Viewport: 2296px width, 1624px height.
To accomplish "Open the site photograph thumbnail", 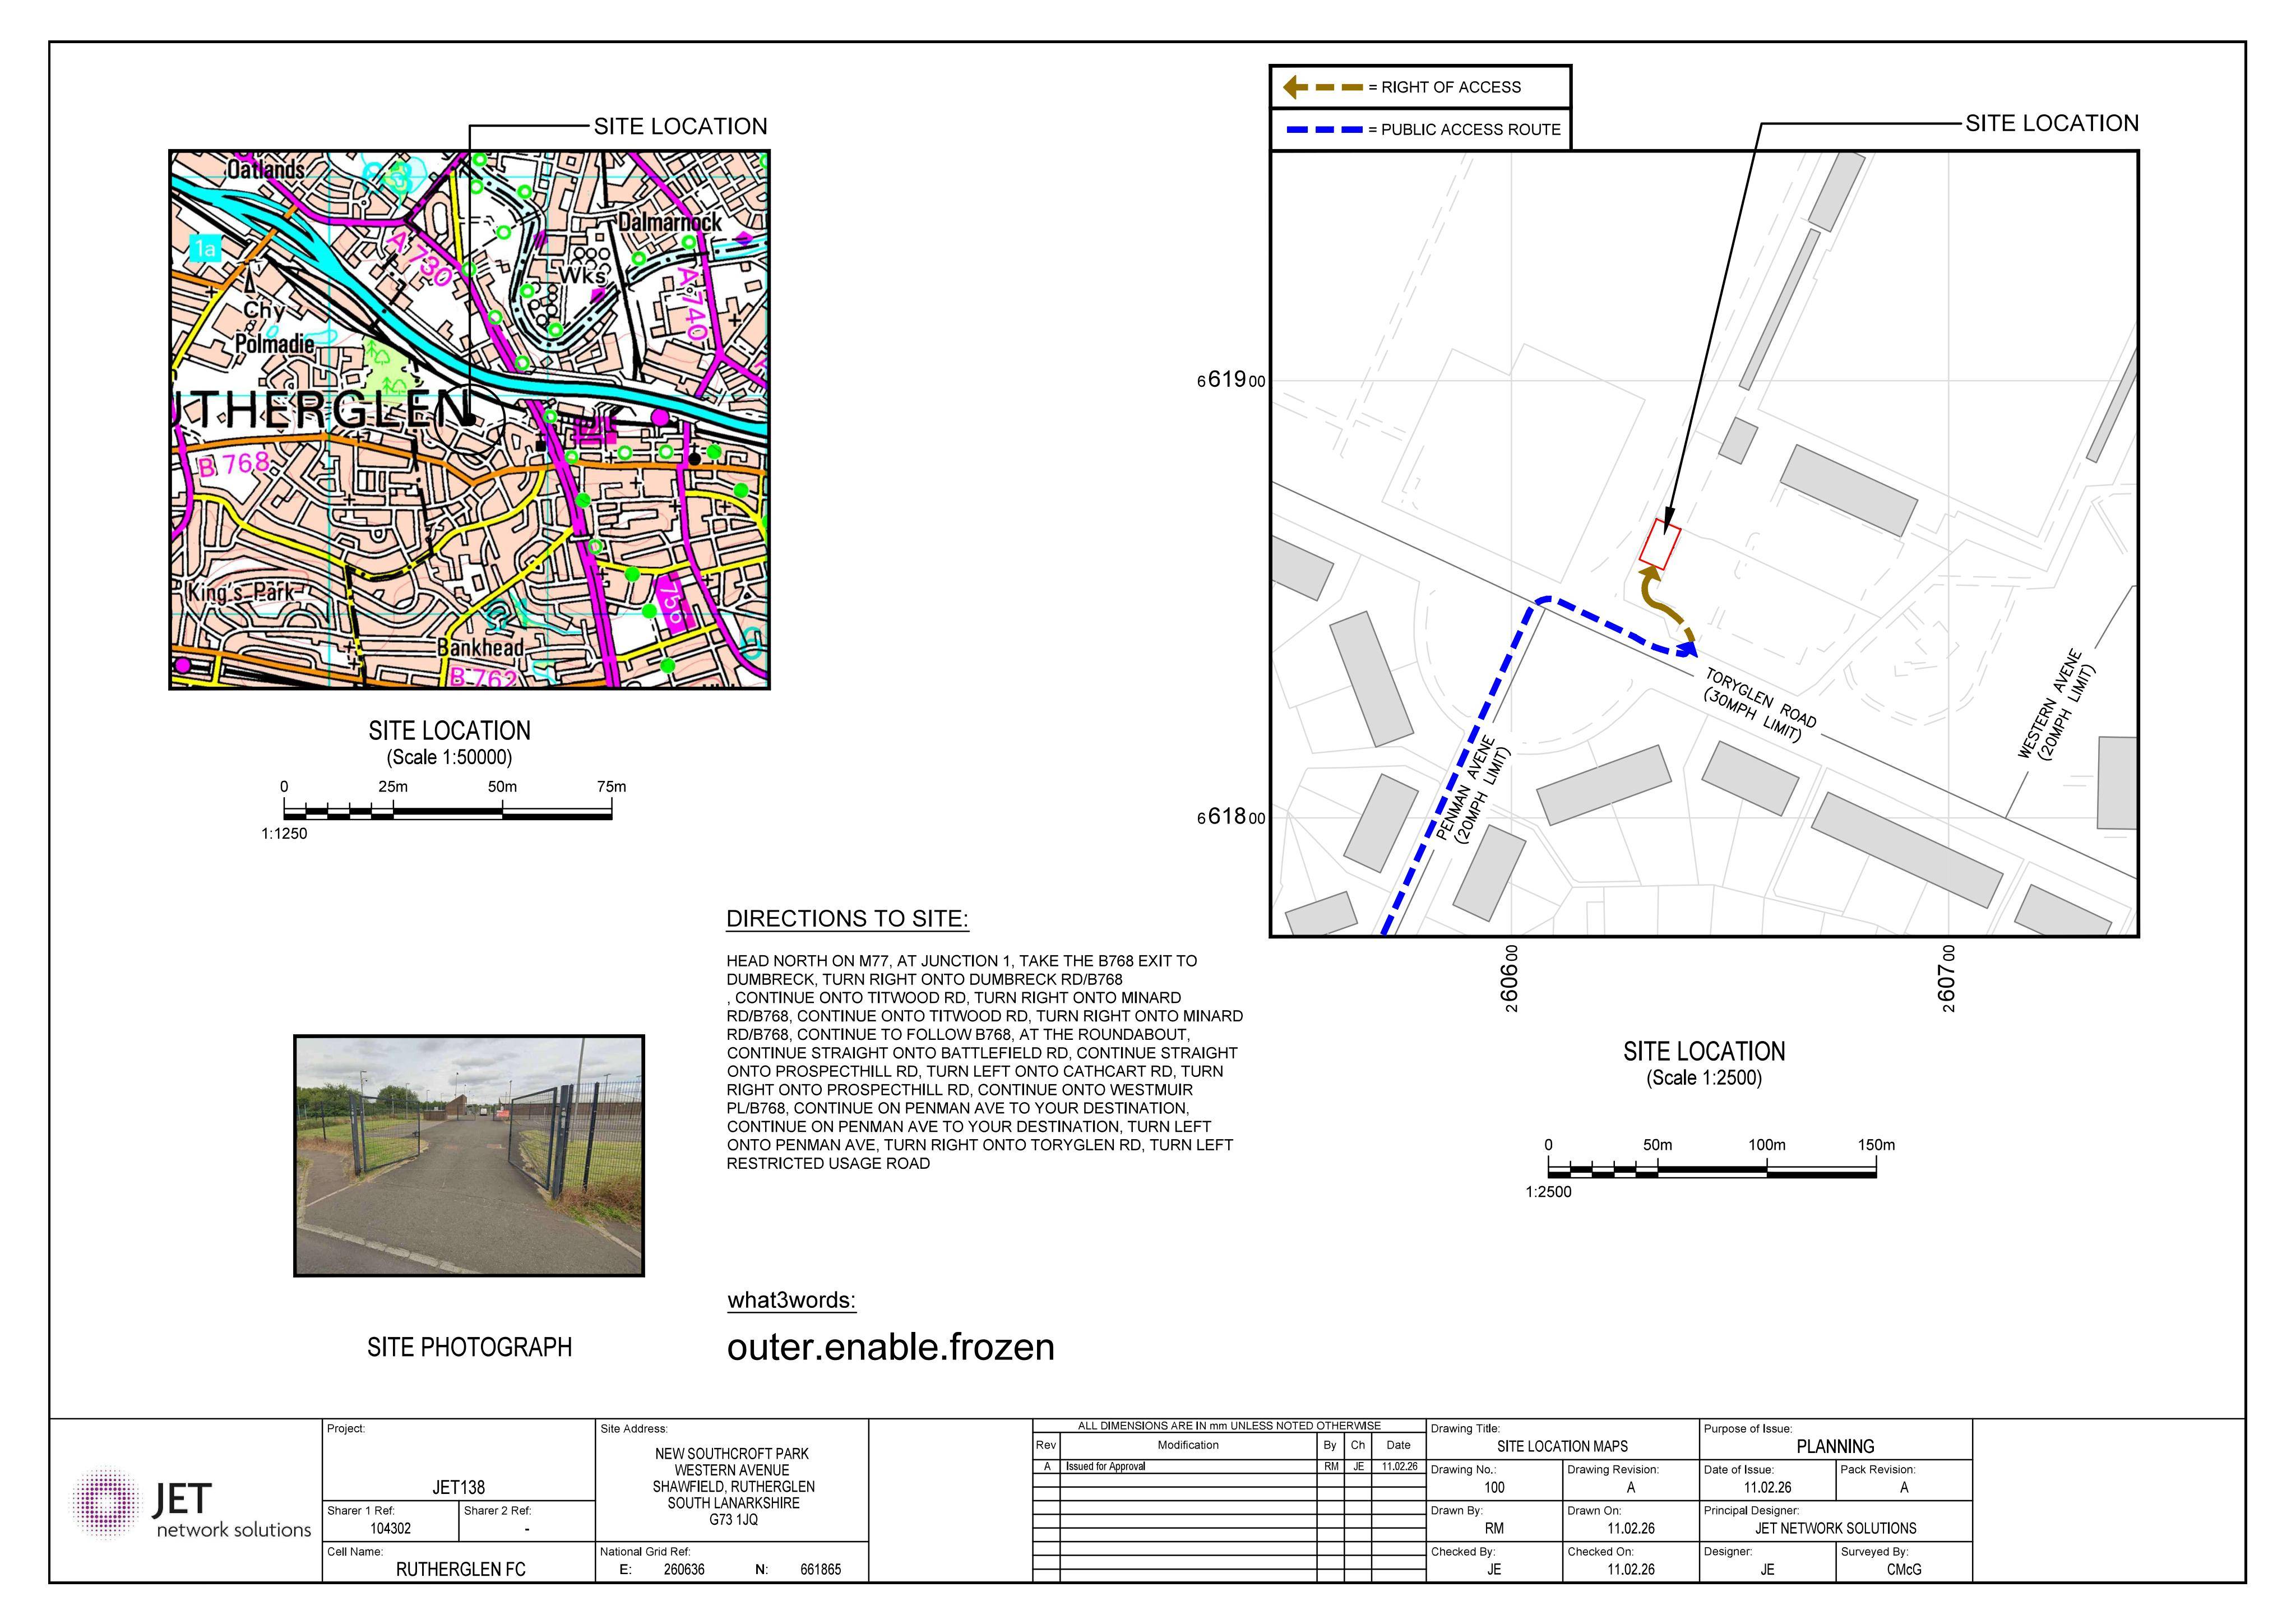I will tap(469, 1156).
